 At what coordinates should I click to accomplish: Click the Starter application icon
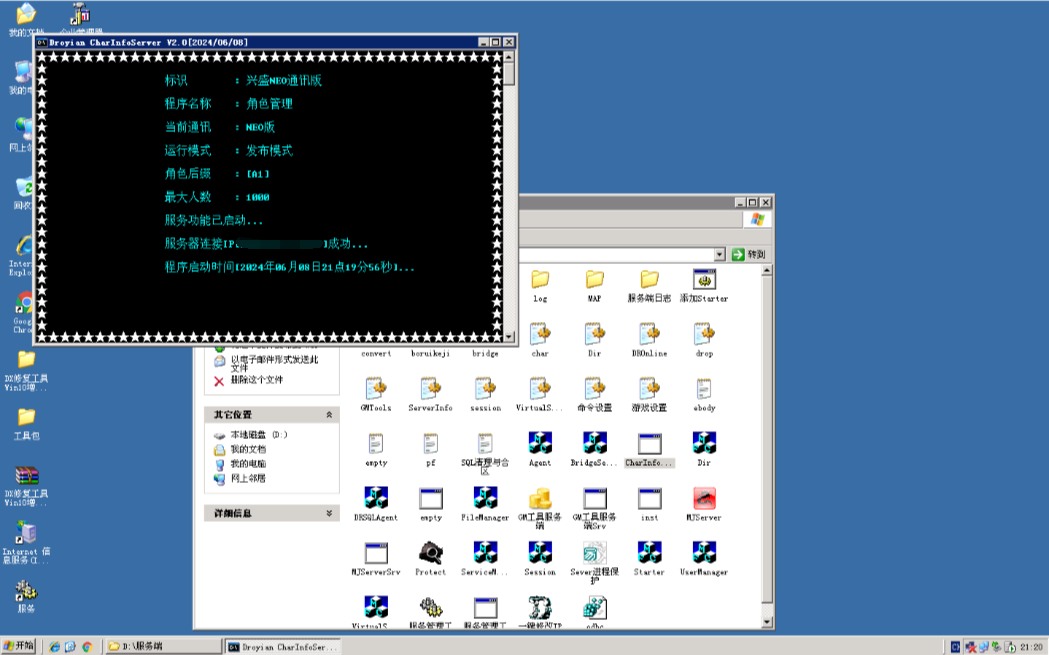click(649, 553)
